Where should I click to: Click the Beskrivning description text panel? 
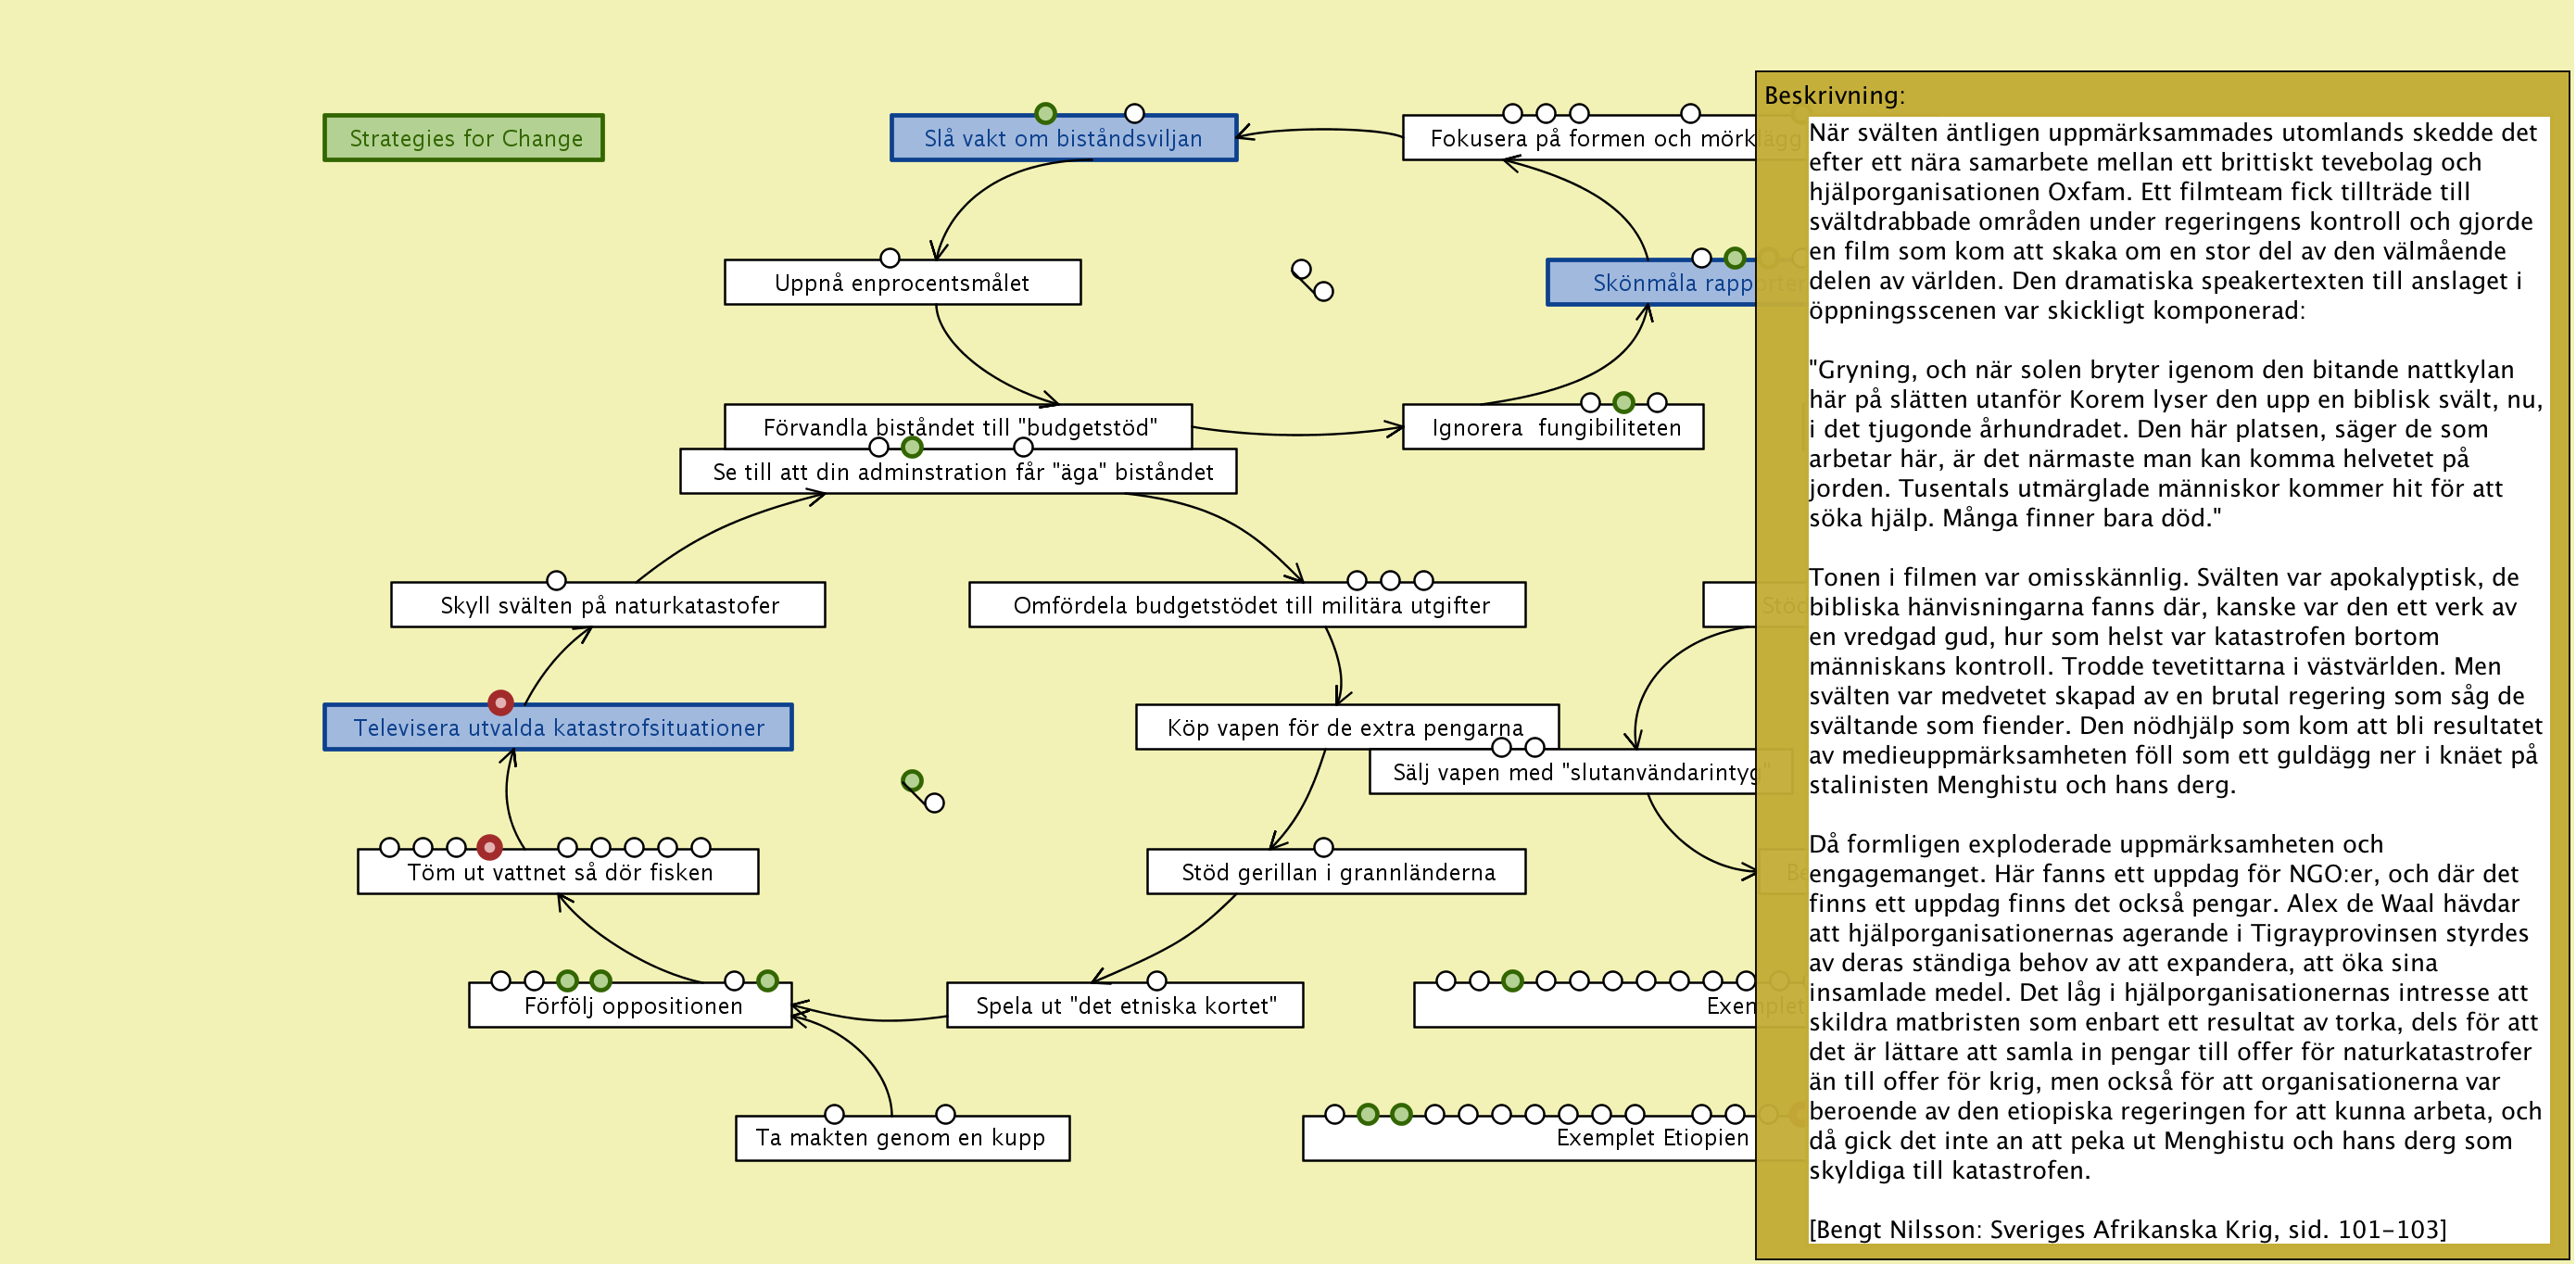(2176, 650)
